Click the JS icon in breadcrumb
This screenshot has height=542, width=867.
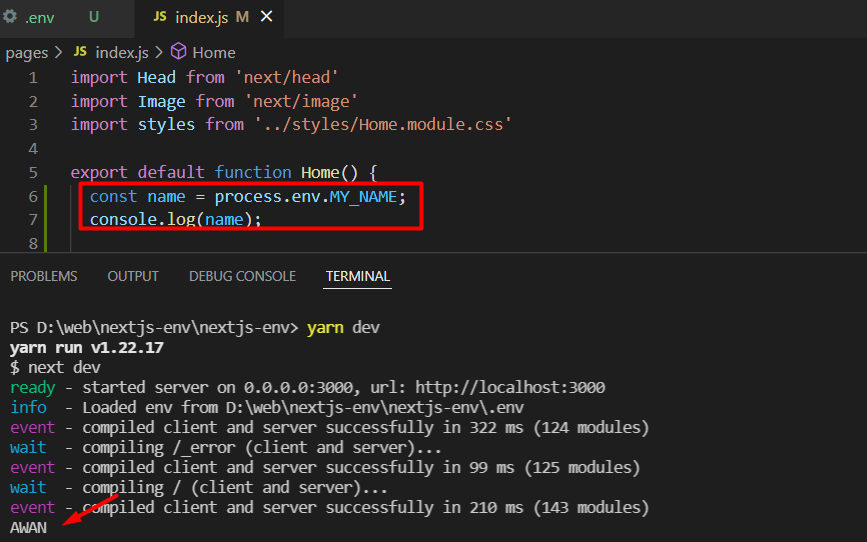(x=80, y=52)
